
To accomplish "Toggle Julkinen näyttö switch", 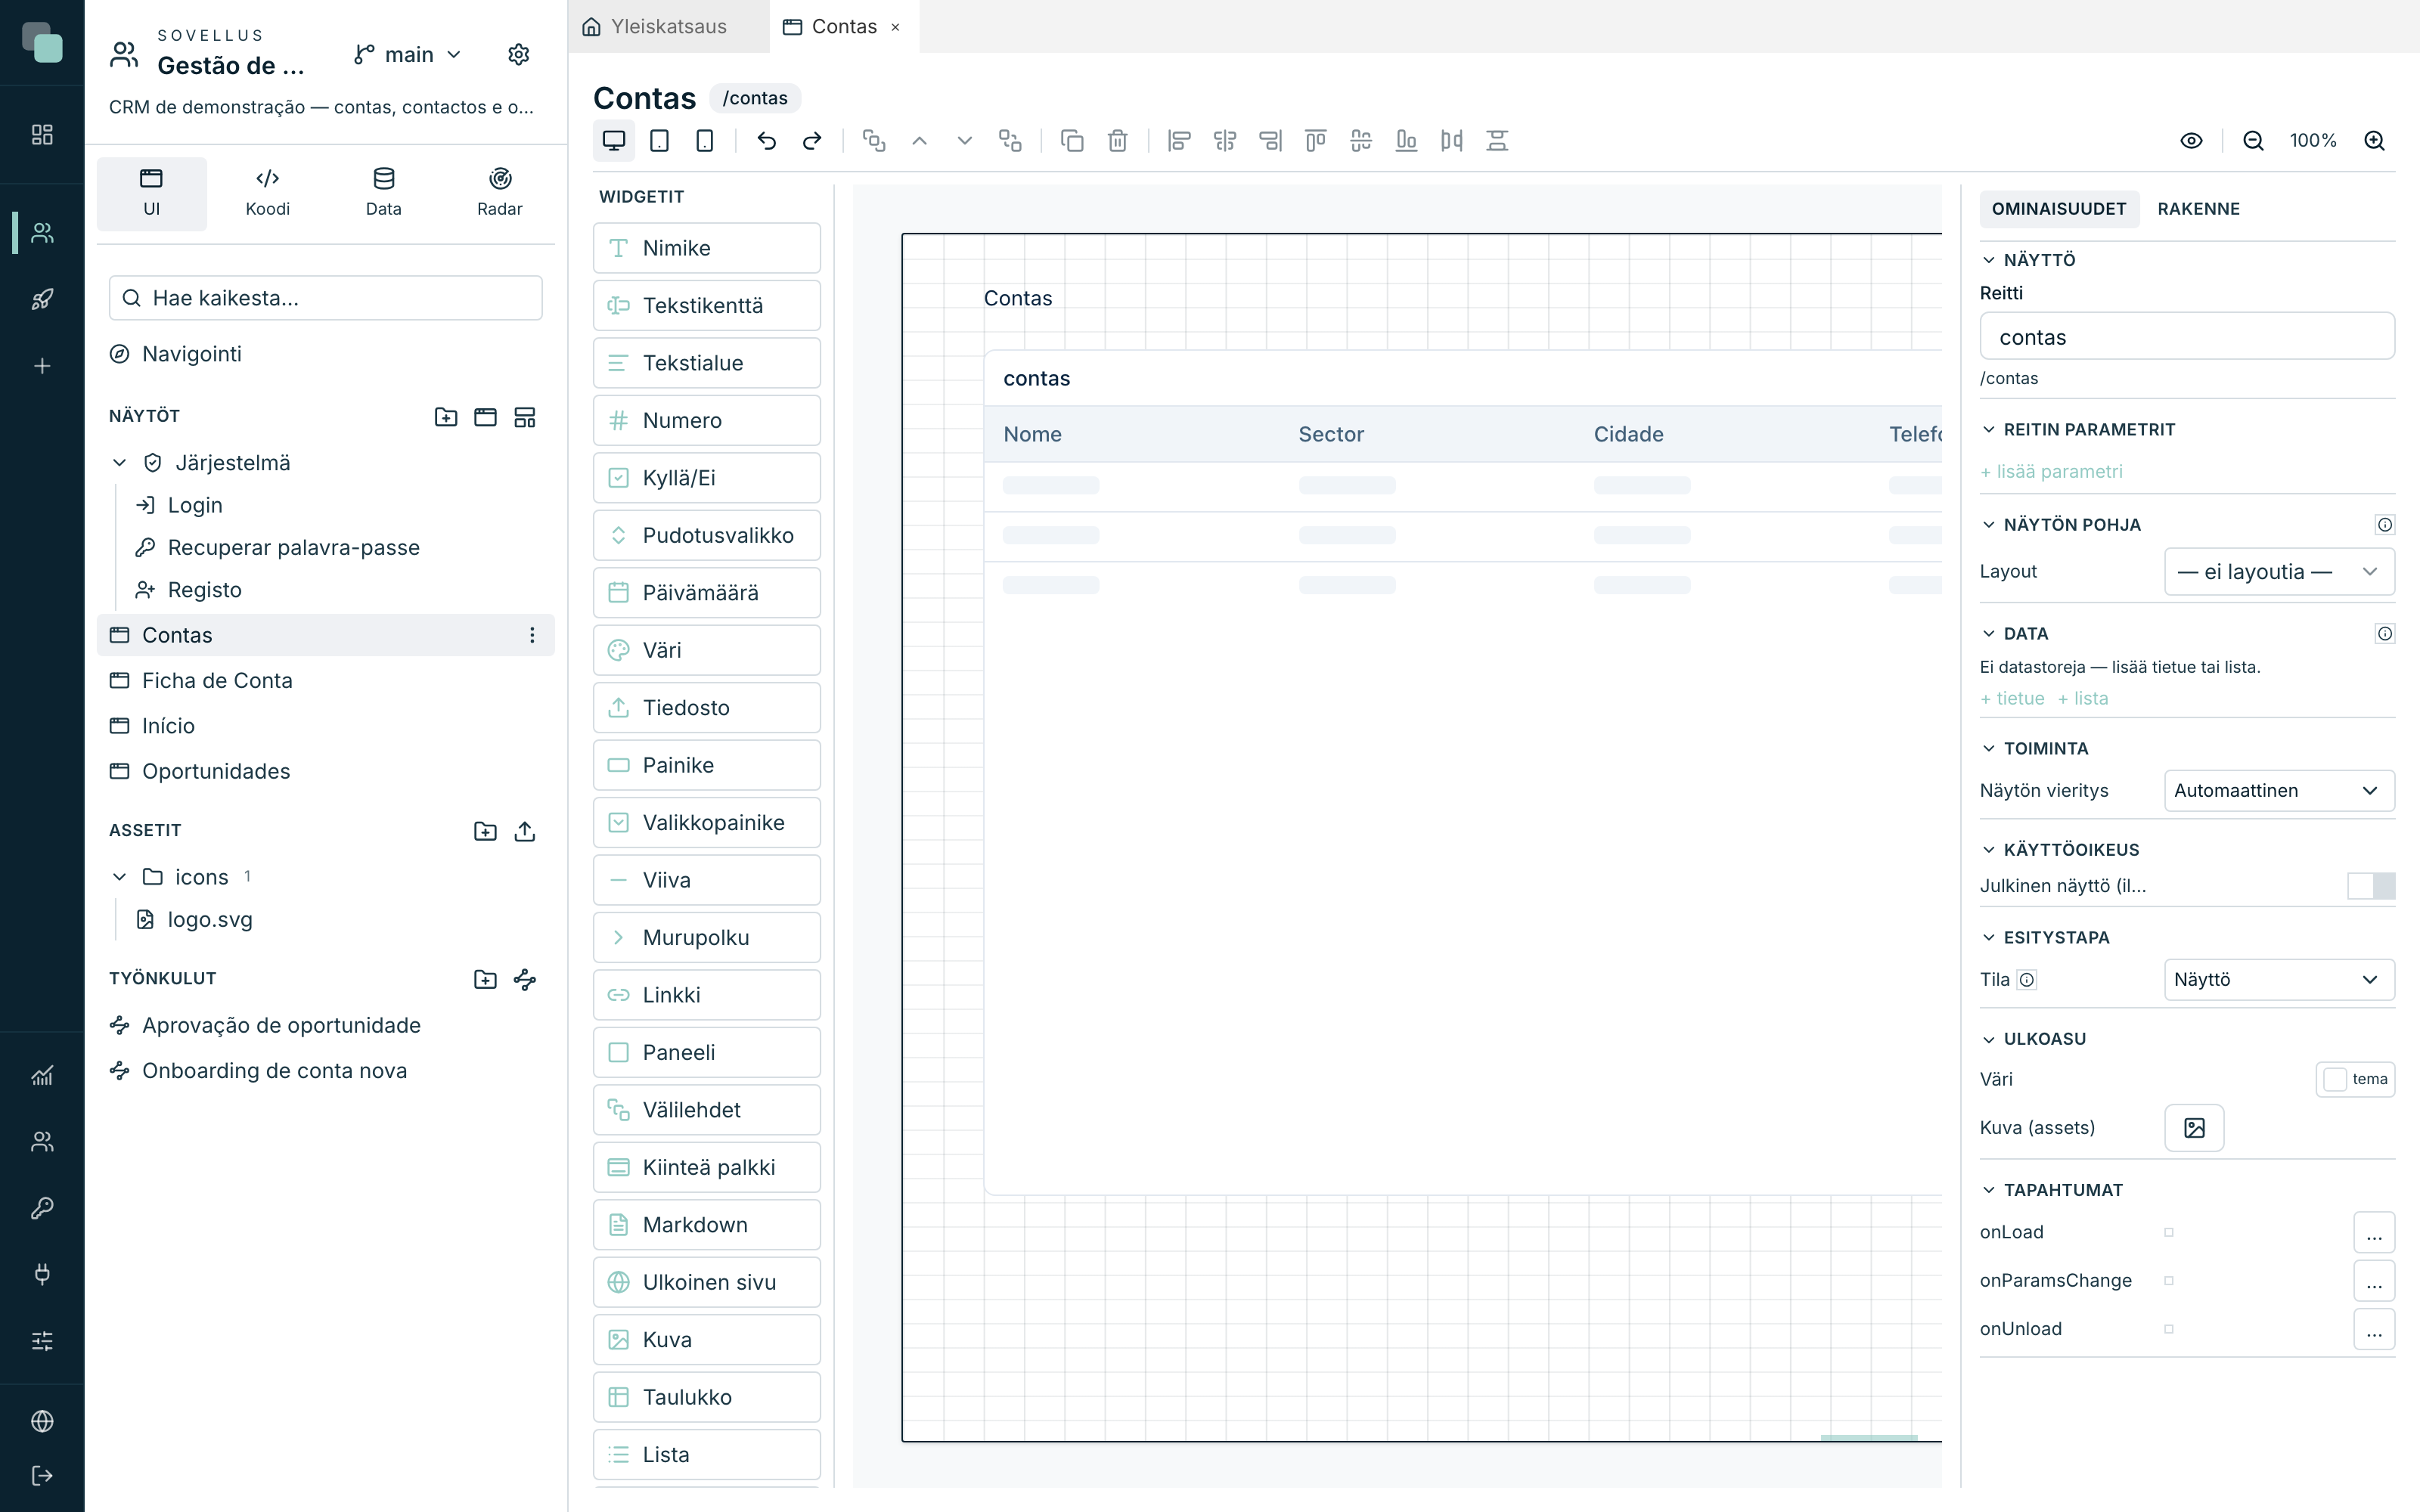I will click(2371, 886).
